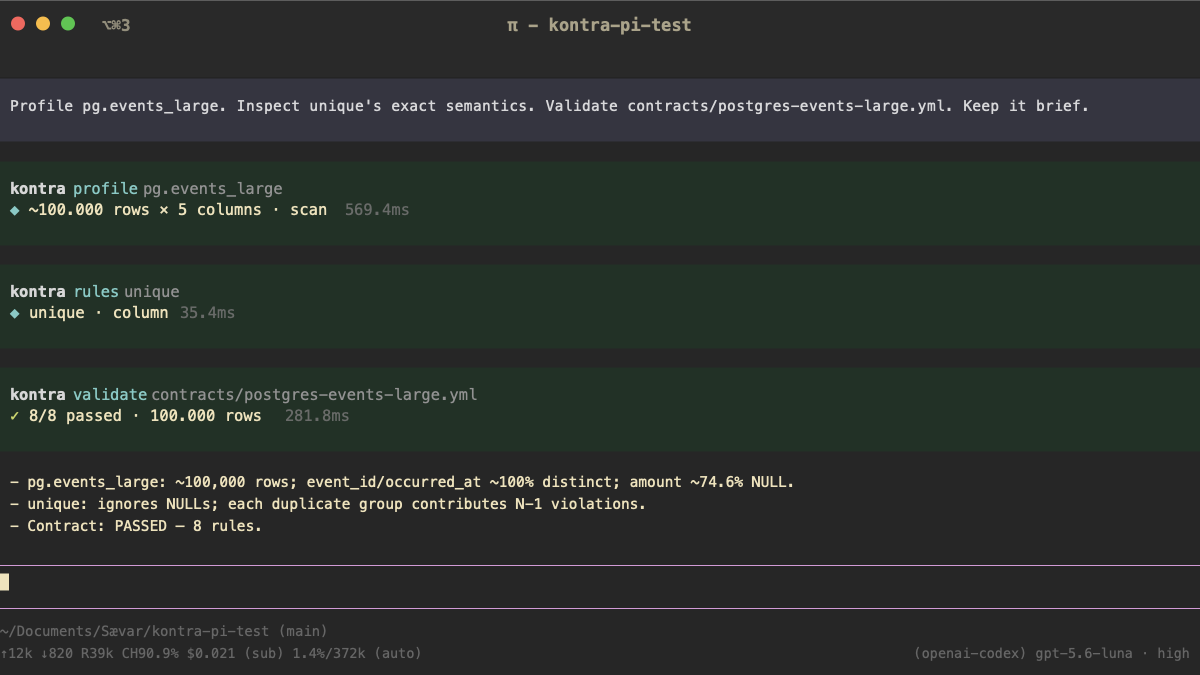This screenshot has width=1200, height=675.
Task: Click the path '~/Documents/Sævar/kontra-pi-test (main)'
Action: click(164, 631)
